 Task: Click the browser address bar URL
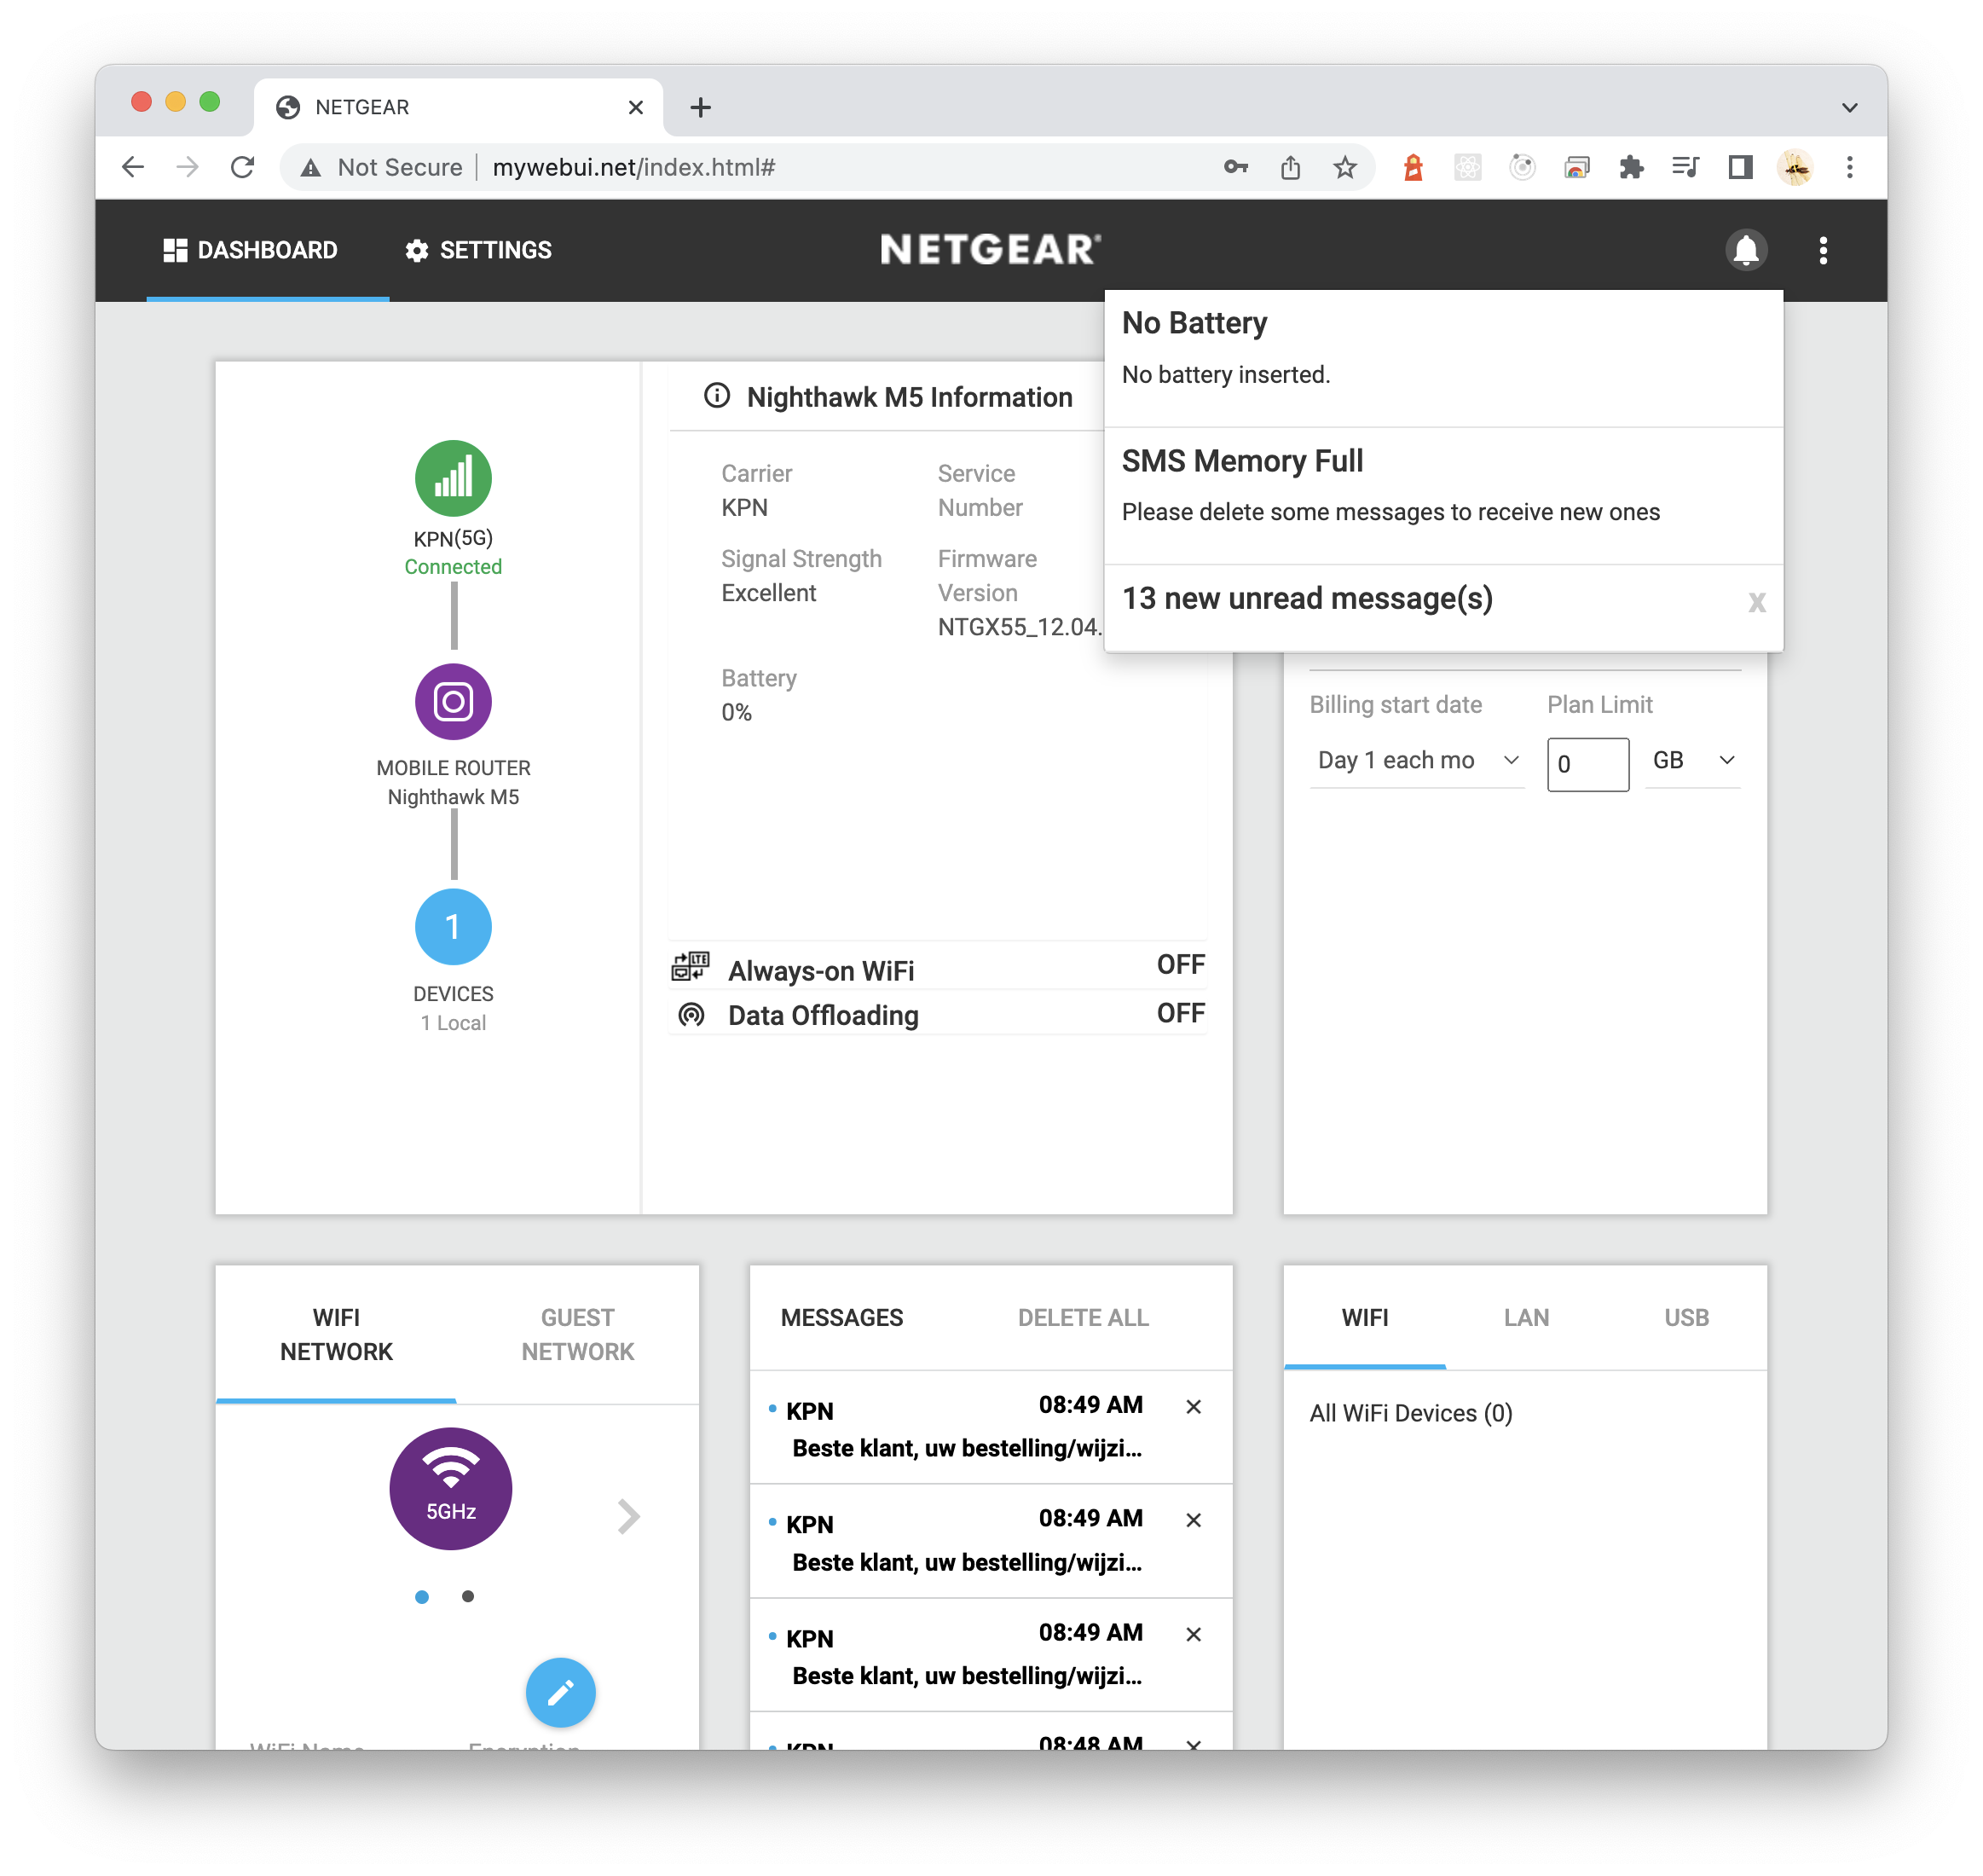(x=634, y=167)
